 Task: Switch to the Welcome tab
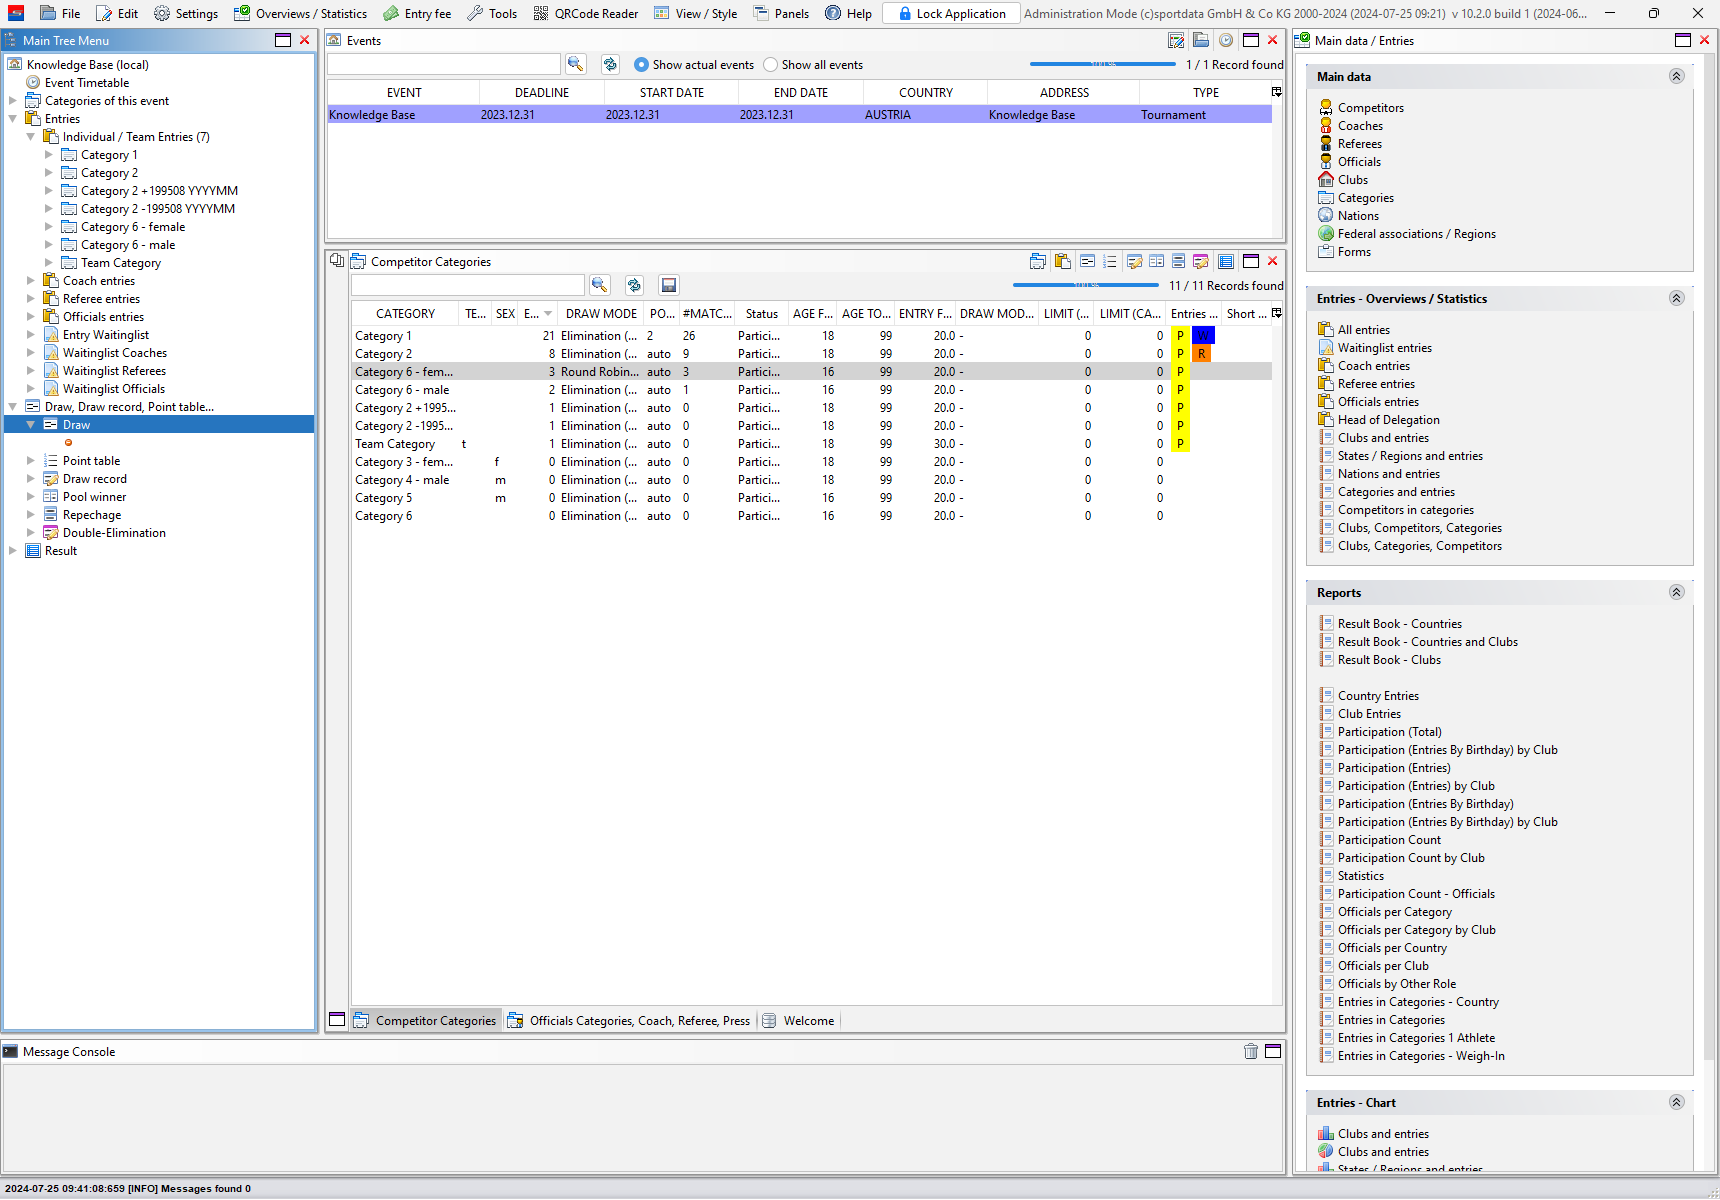pyautogui.click(x=798, y=1020)
